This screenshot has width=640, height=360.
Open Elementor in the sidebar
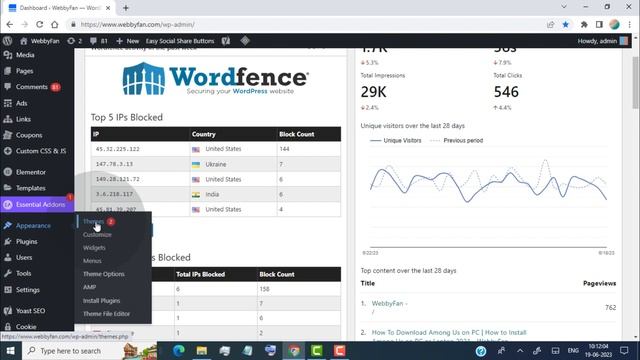click(x=31, y=172)
